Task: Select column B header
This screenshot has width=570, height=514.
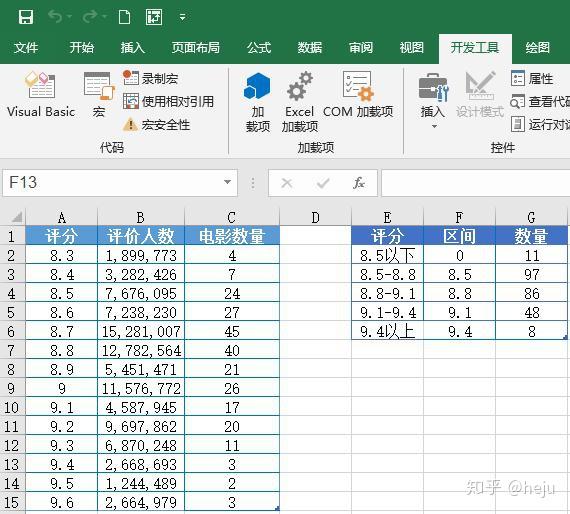Action: pos(141,218)
